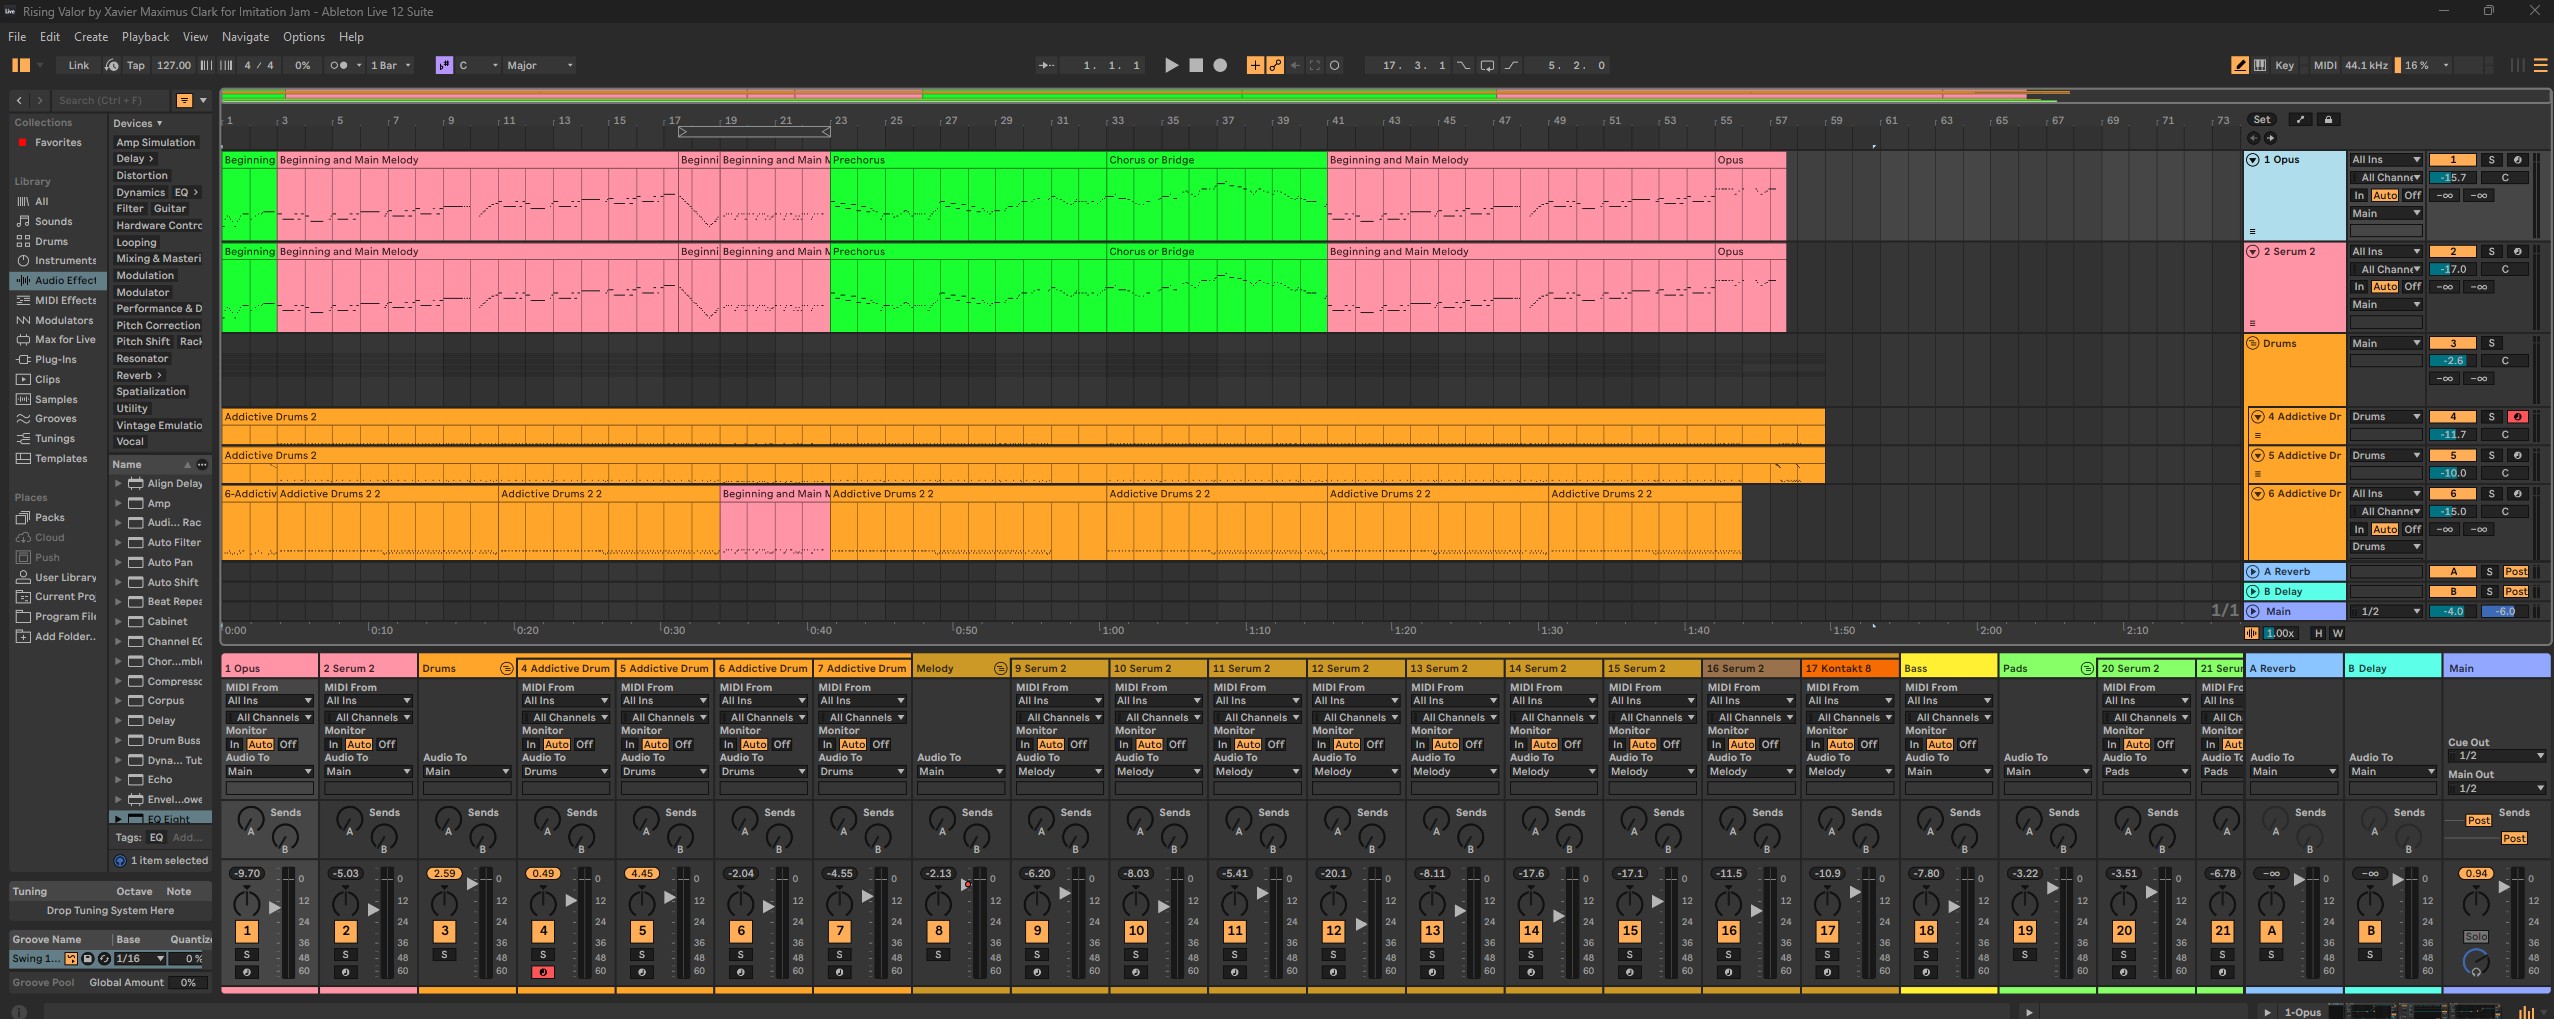Viewport: 2554px width, 1019px height.
Task: Open the Major scale dropdown
Action: [540, 66]
